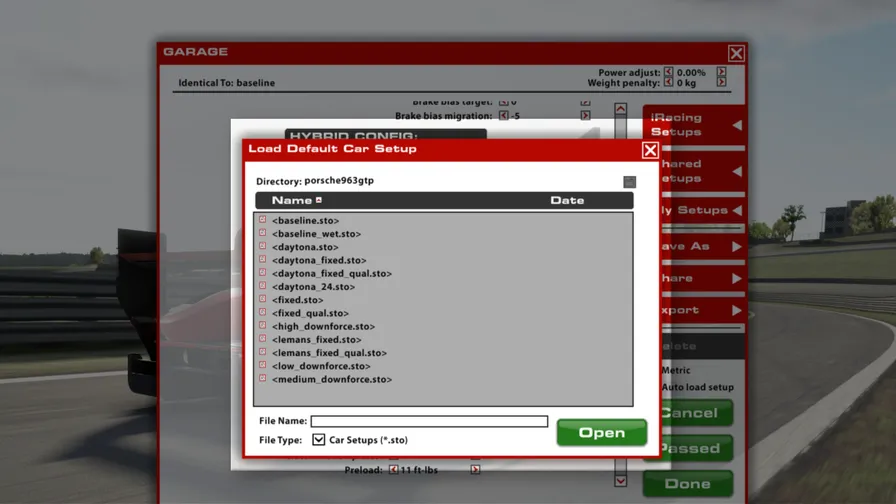Select the high_downforce.sto setup file
Screen dimensions: 896x504
pos(323,326)
